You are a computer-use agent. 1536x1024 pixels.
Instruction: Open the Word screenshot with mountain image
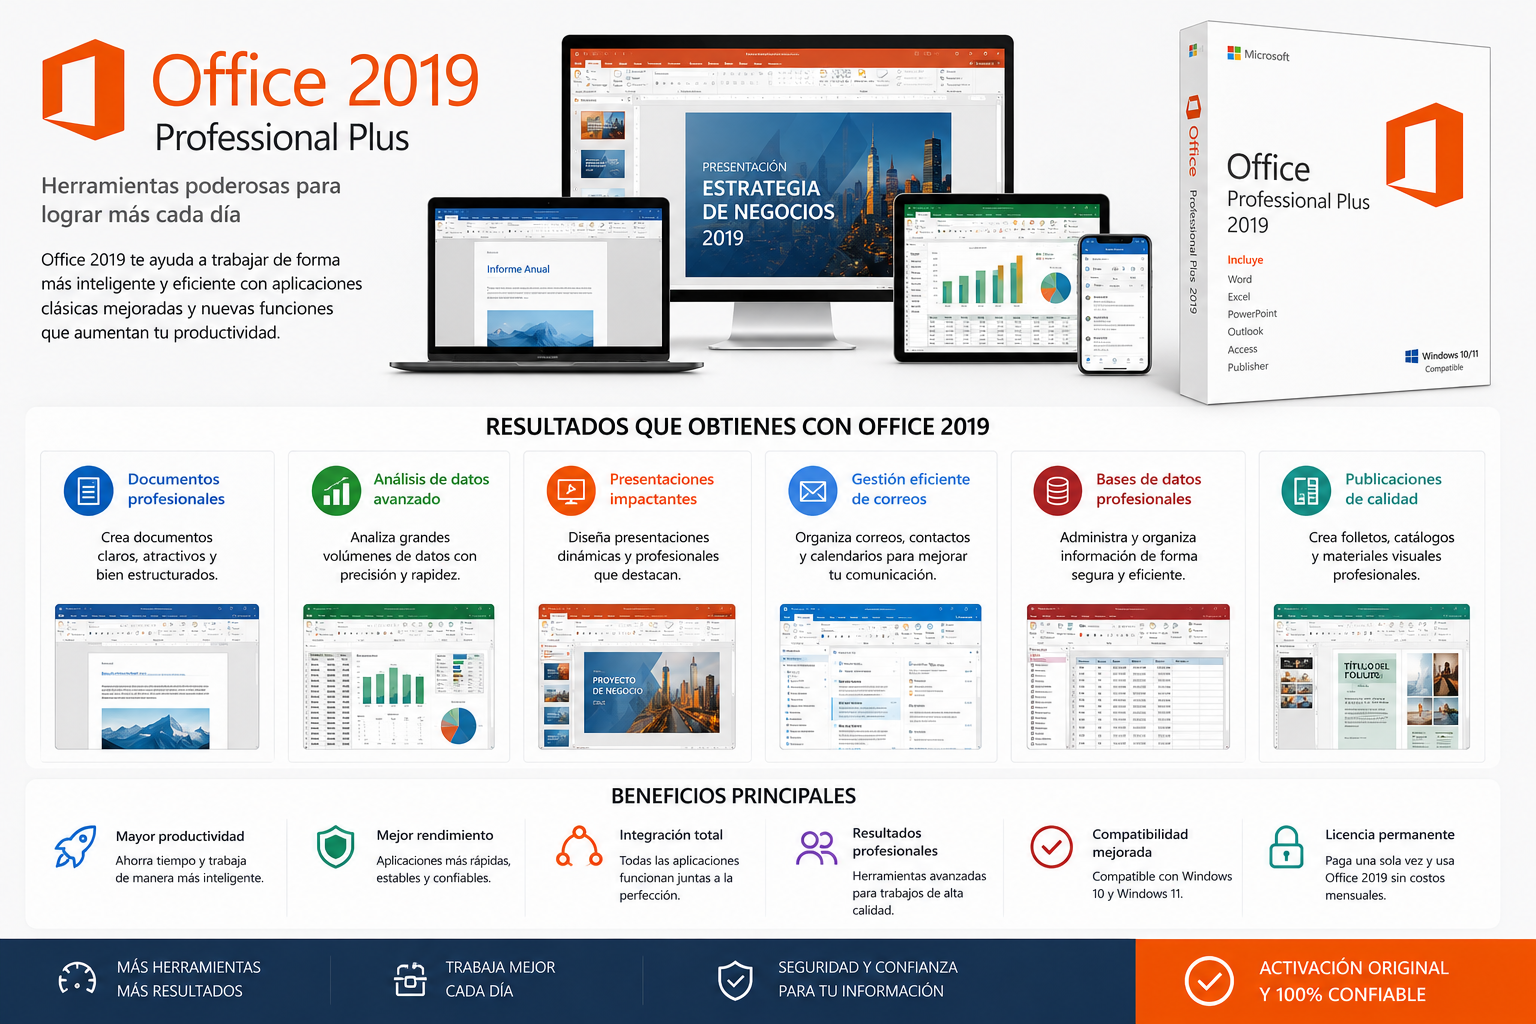(x=157, y=677)
